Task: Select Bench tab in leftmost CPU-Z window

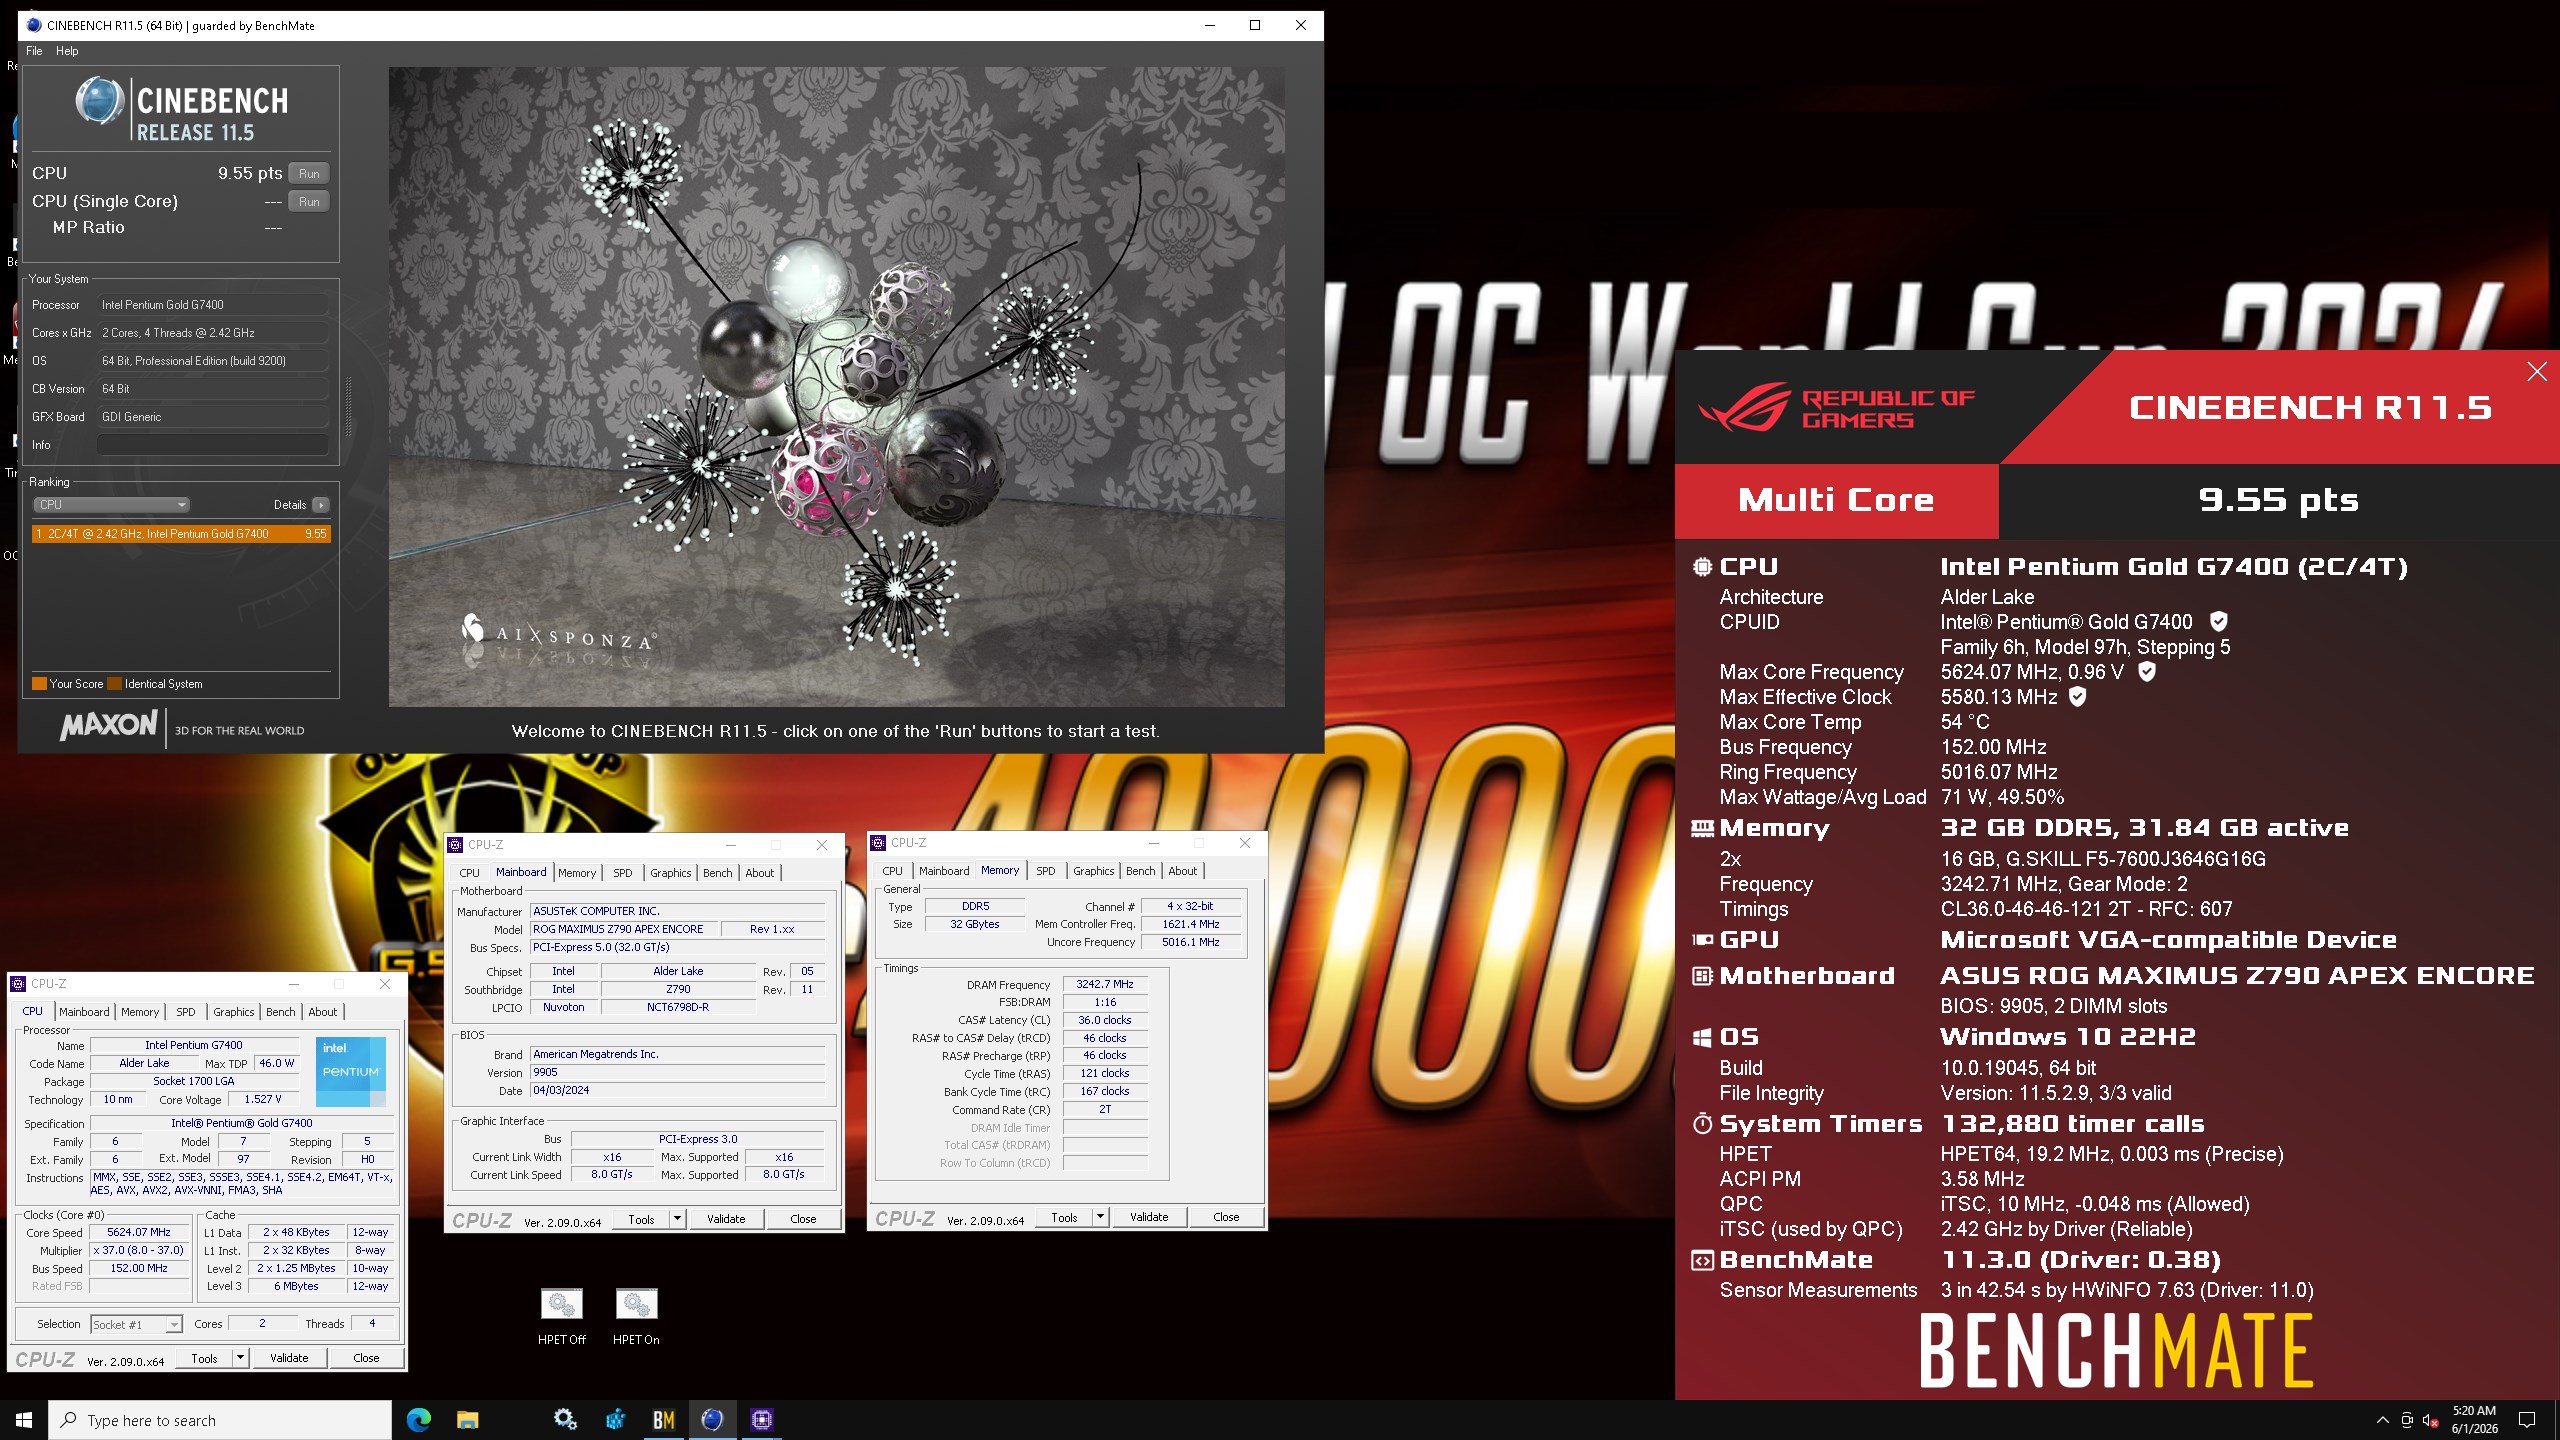Action: pyautogui.click(x=281, y=1012)
